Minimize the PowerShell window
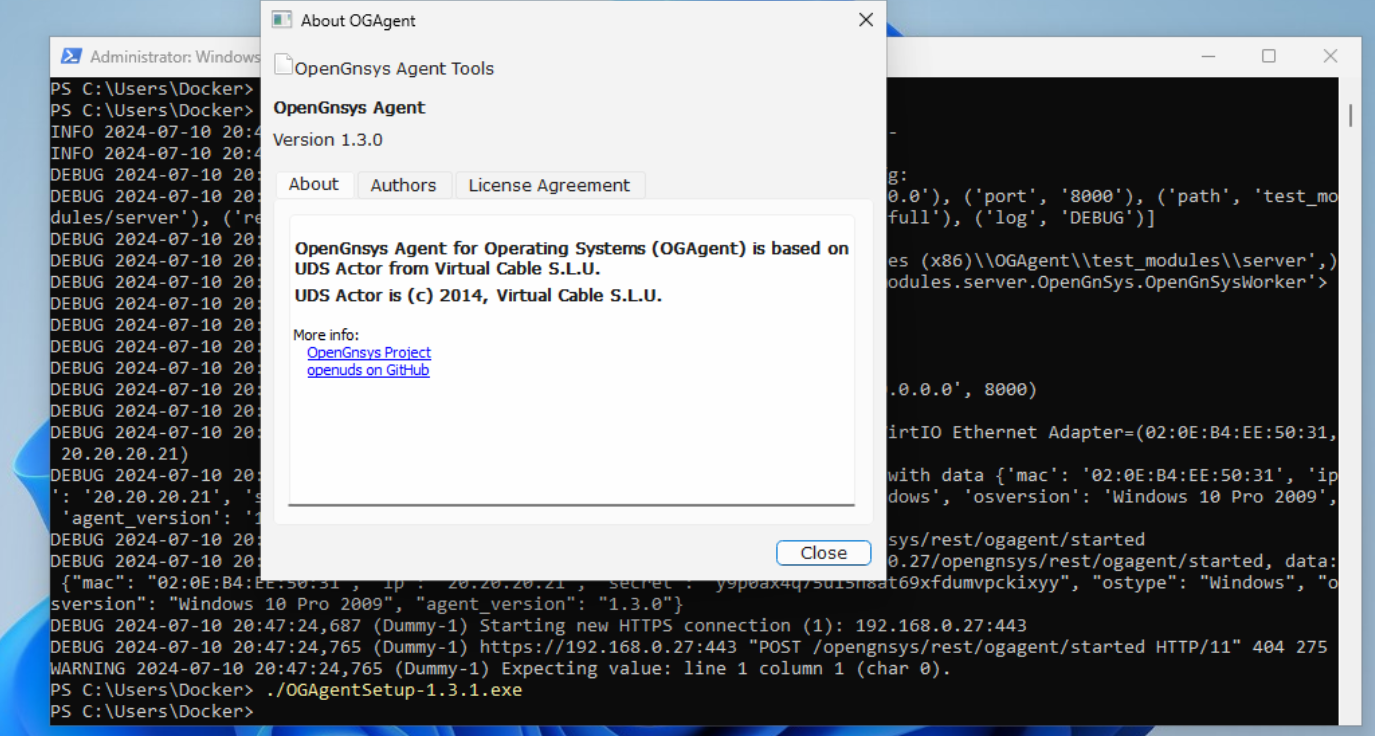The width and height of the screenshot is (1375, 736). (1207, 56)
